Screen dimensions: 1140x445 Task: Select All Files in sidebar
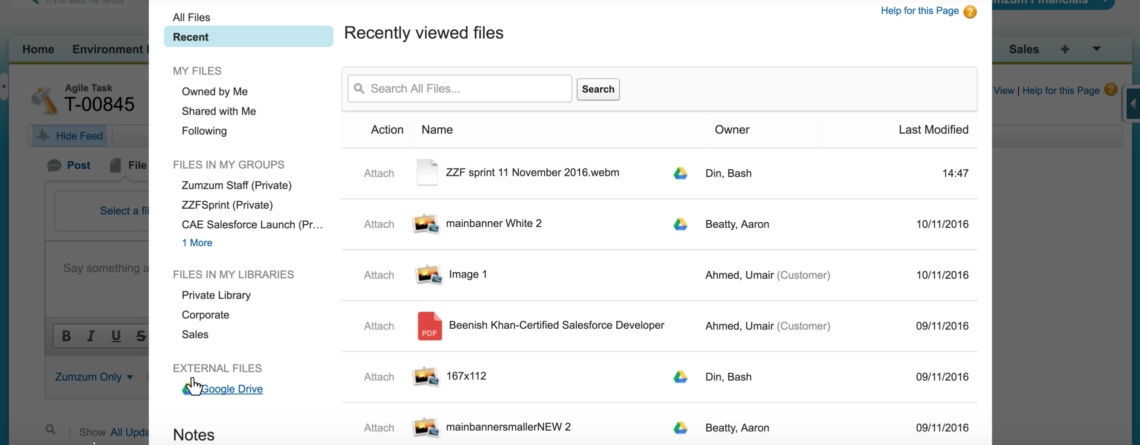192,17
